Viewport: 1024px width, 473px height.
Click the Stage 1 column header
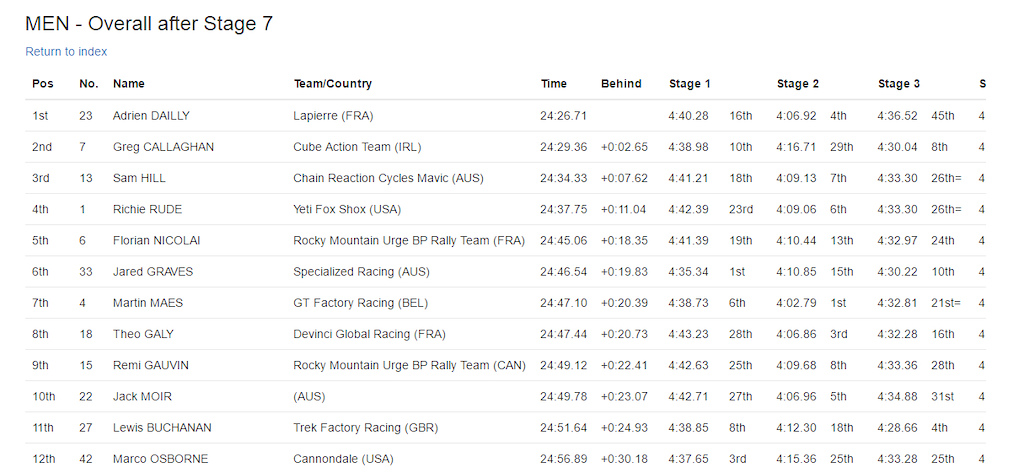[690, 84]
